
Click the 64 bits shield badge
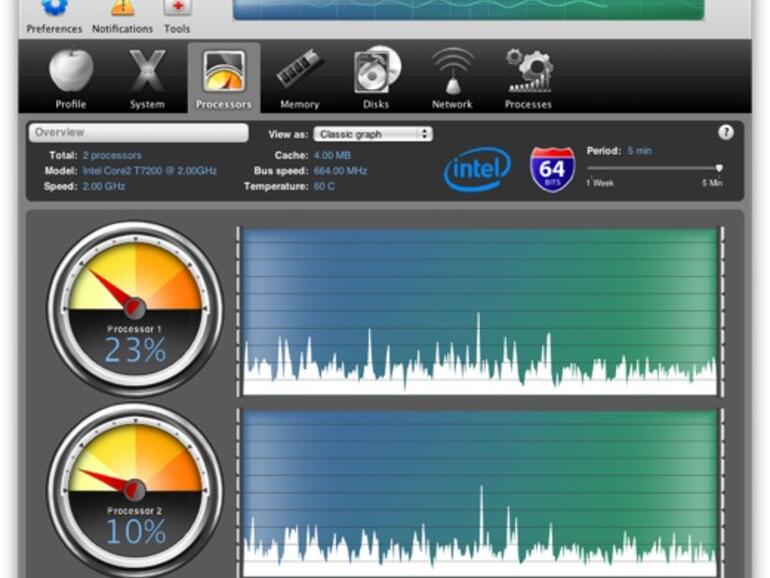(552, 169)
